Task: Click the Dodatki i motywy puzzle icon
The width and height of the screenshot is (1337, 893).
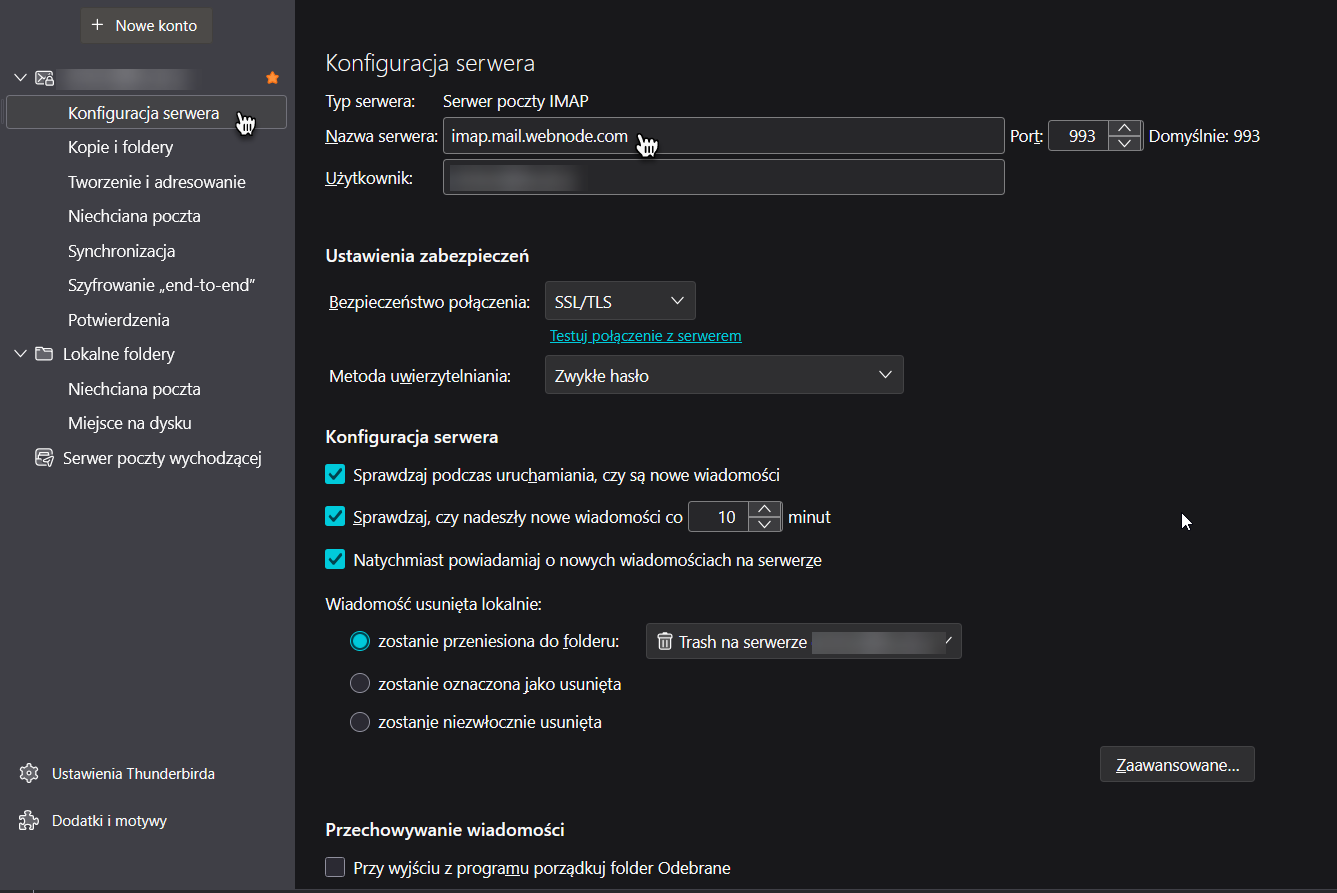Action: pos(29,821)
